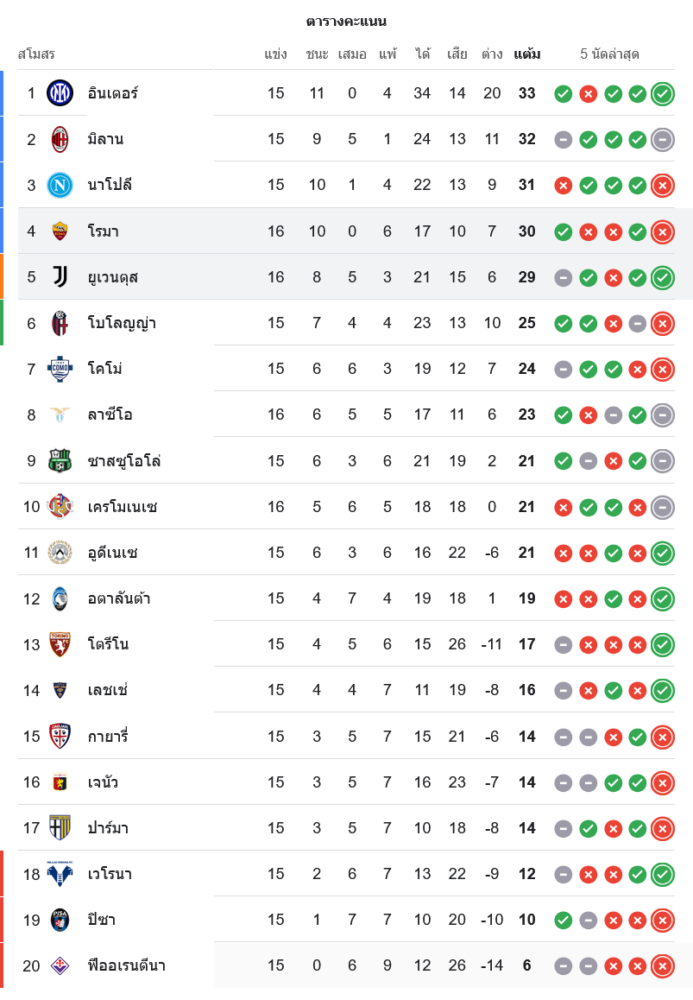Open the ลาซิโอ team link
The height and width of the screenshot is (1000, 693).
pos(109,415)
